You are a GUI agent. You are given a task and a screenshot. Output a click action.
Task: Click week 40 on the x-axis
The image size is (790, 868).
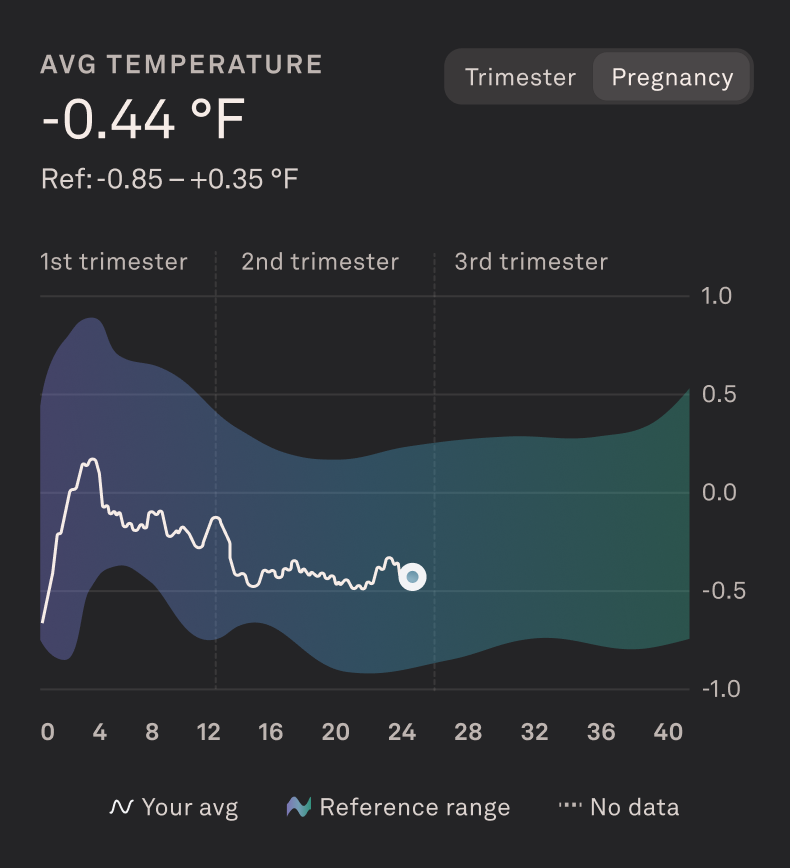(x=668, y=732)
